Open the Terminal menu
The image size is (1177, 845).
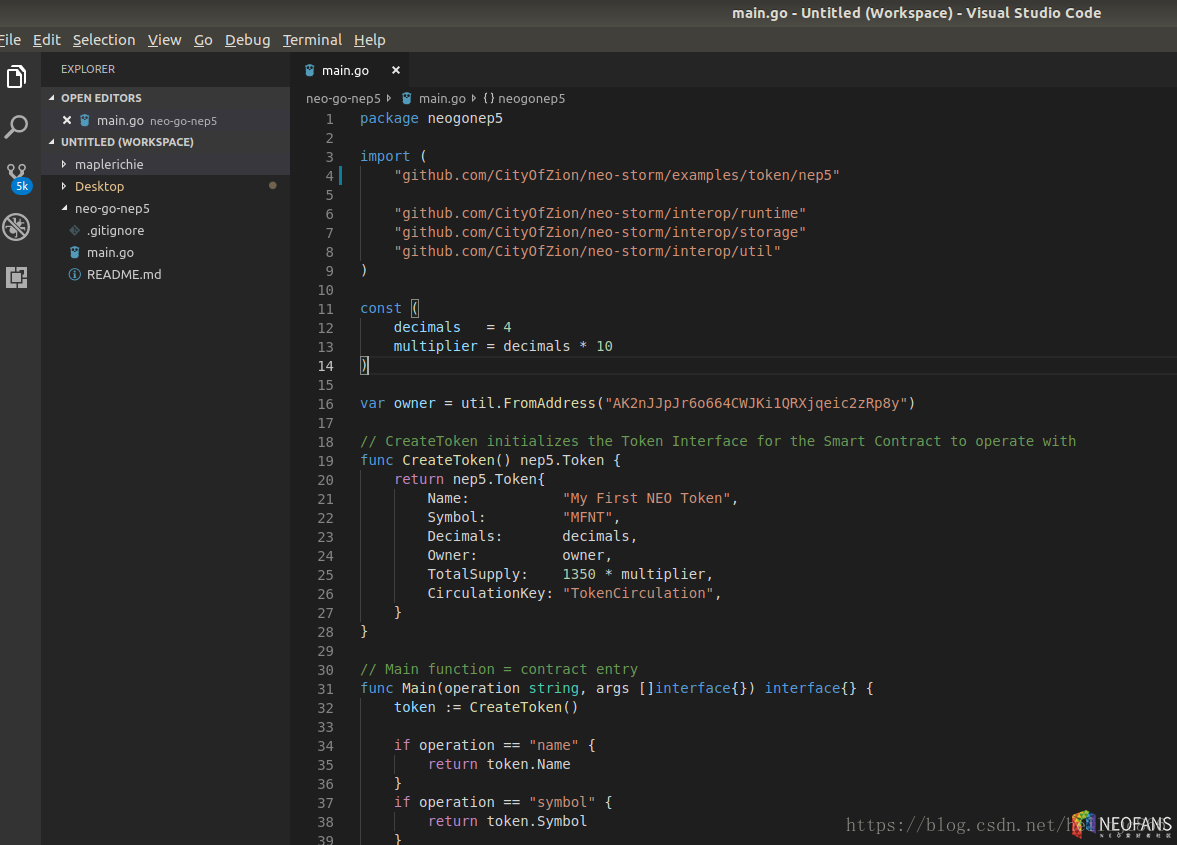click(312, 40)
